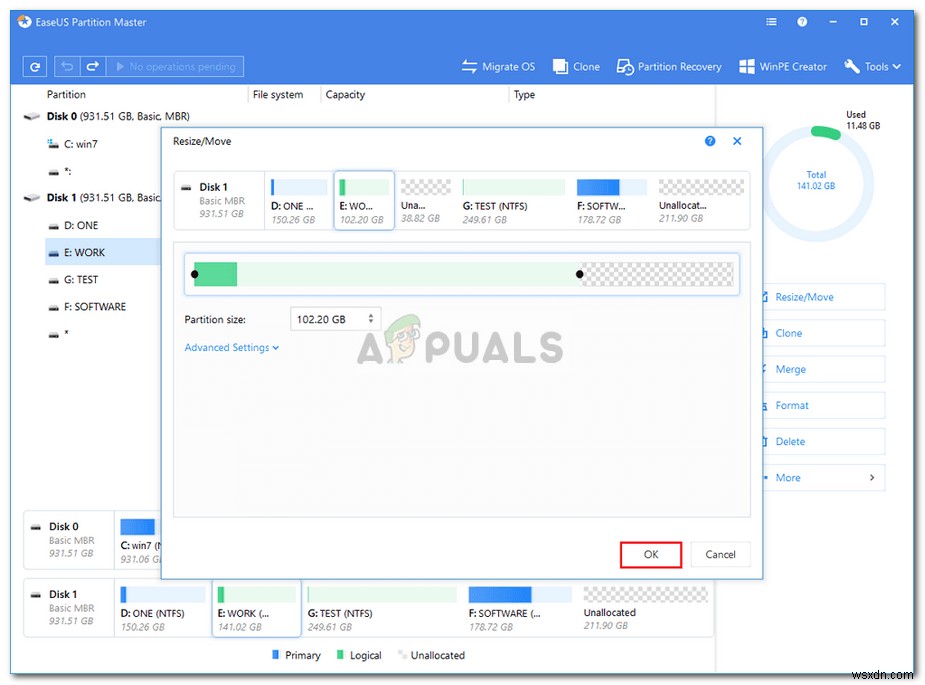Screen dimensions: 925x685
Task: Select the 38.82 GB unallocated block
Action: [x=425, y=201]
